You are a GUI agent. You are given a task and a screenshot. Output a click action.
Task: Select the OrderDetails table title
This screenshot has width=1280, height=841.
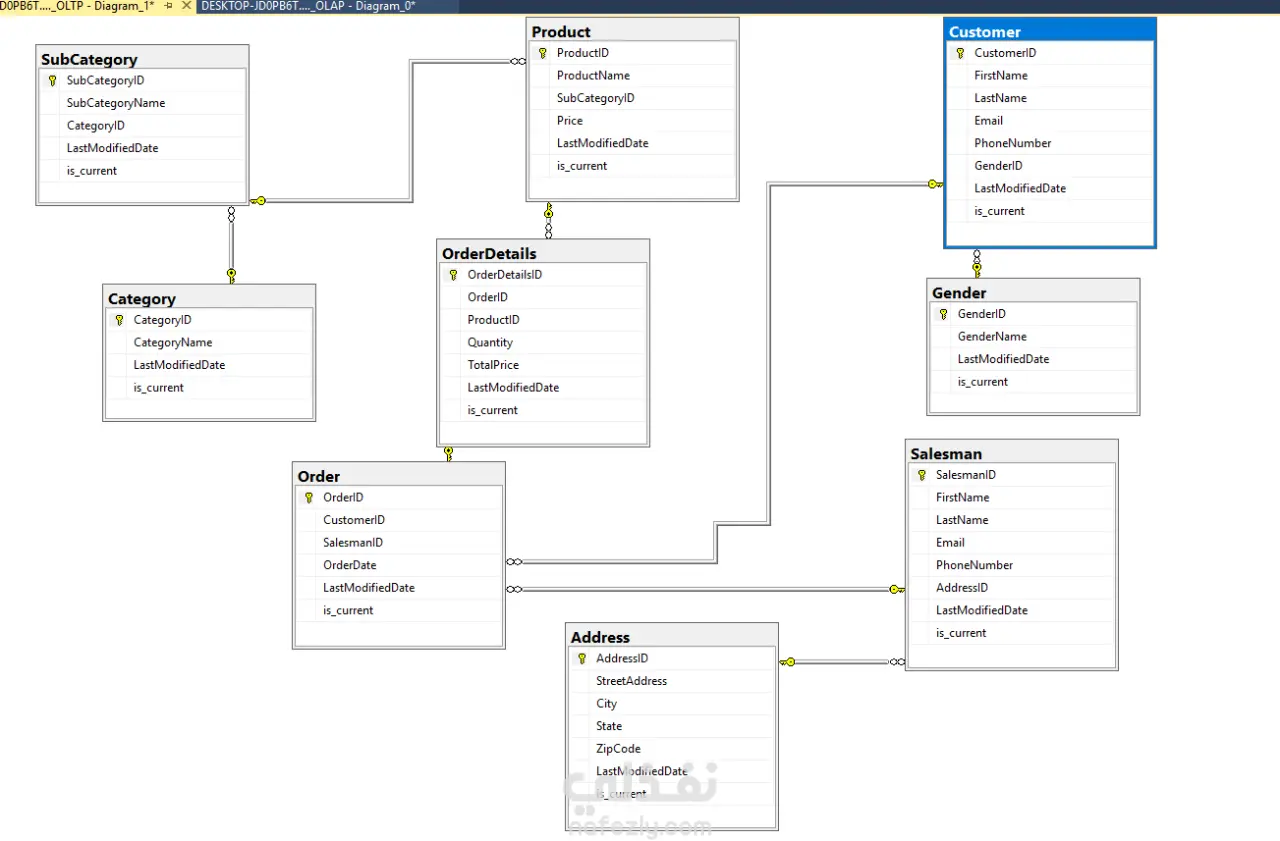click(x=489, y=254)
